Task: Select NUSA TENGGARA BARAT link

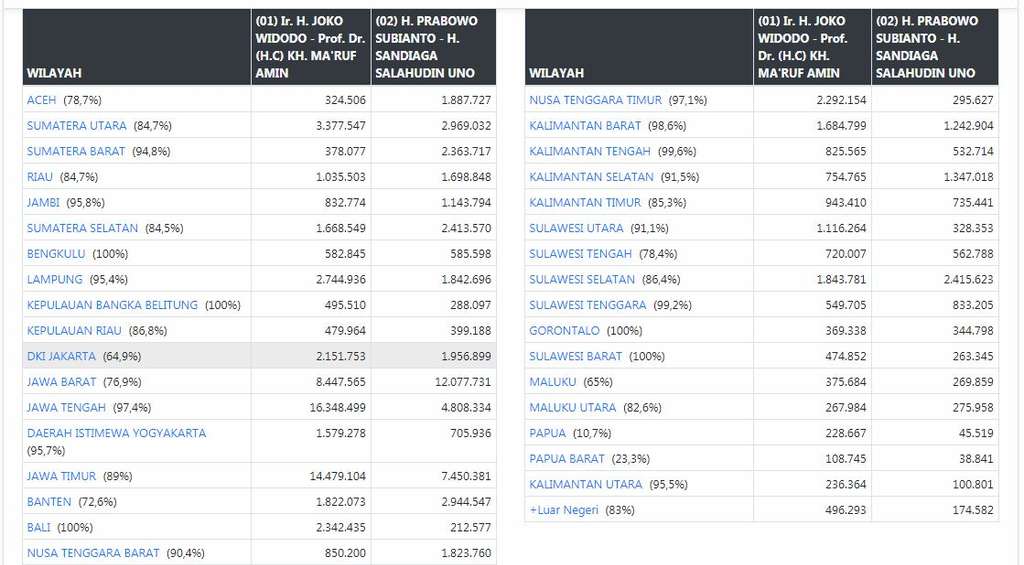Action: [x=93, y=553]
